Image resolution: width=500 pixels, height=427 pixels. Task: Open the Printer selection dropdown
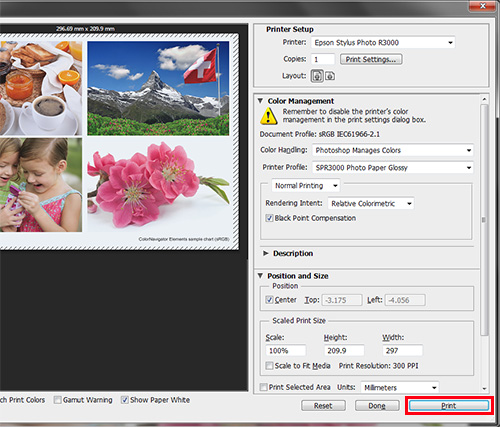(383, 43)
